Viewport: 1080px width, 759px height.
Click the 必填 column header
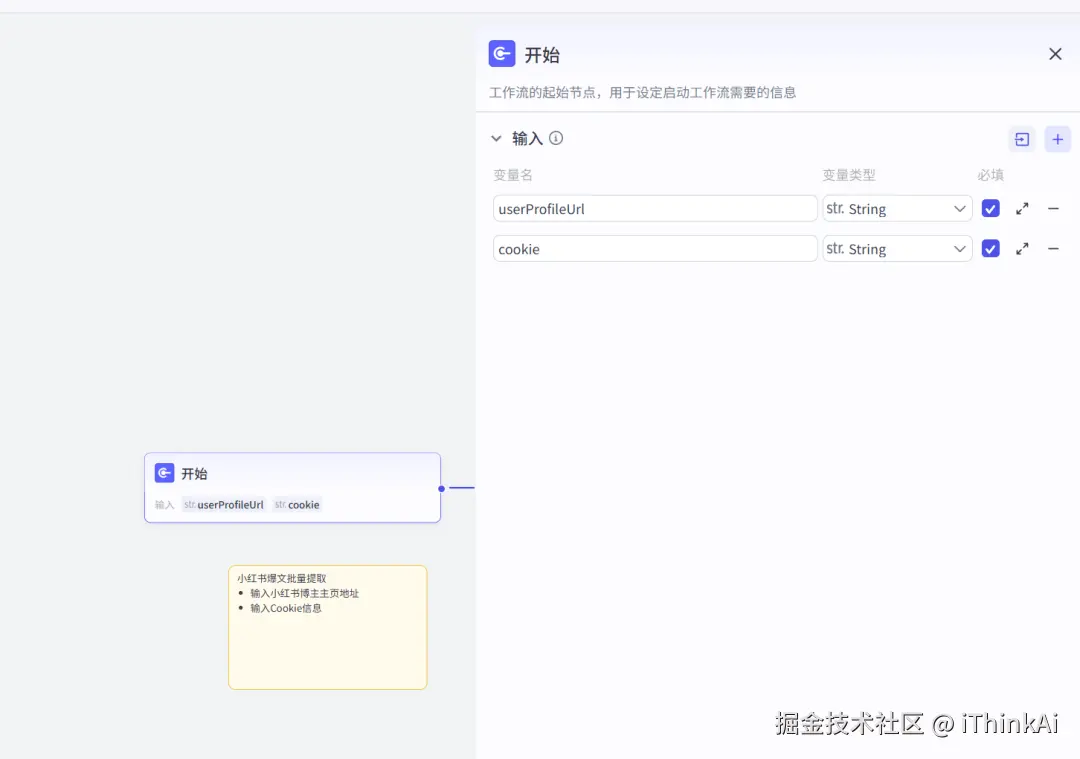click(x=990, y=175)
